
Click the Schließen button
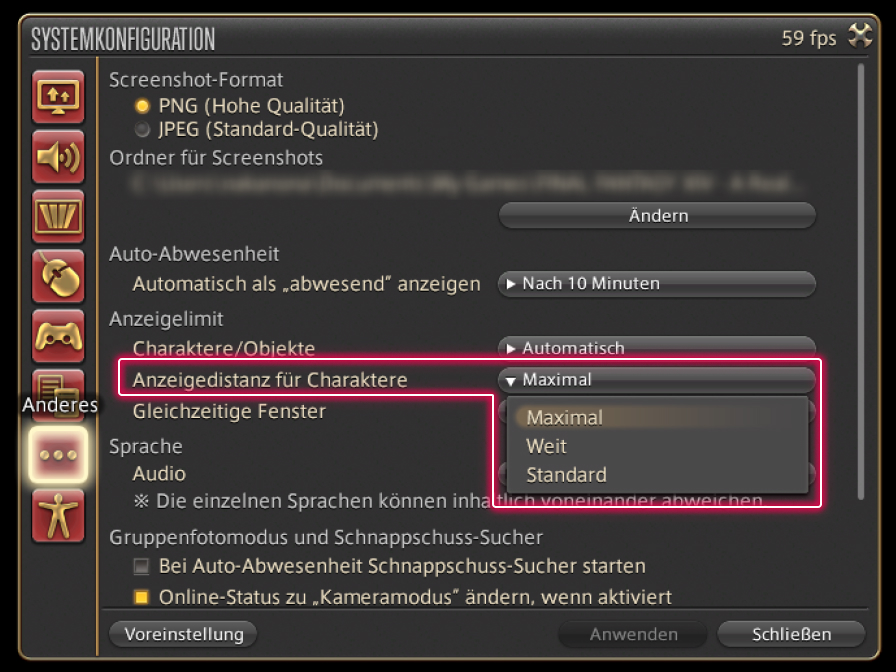(791, 634)
